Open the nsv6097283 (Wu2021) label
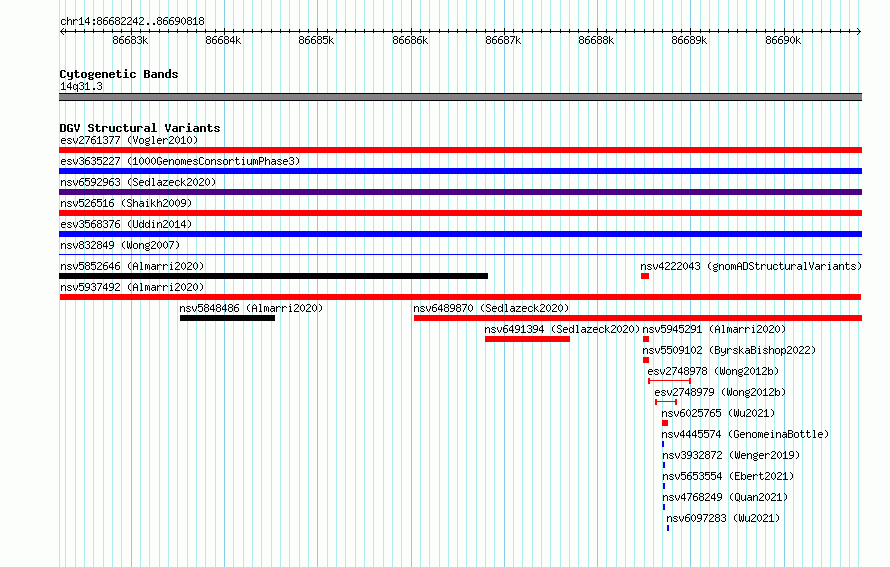The image size is (890, 567). coord(723,518)
